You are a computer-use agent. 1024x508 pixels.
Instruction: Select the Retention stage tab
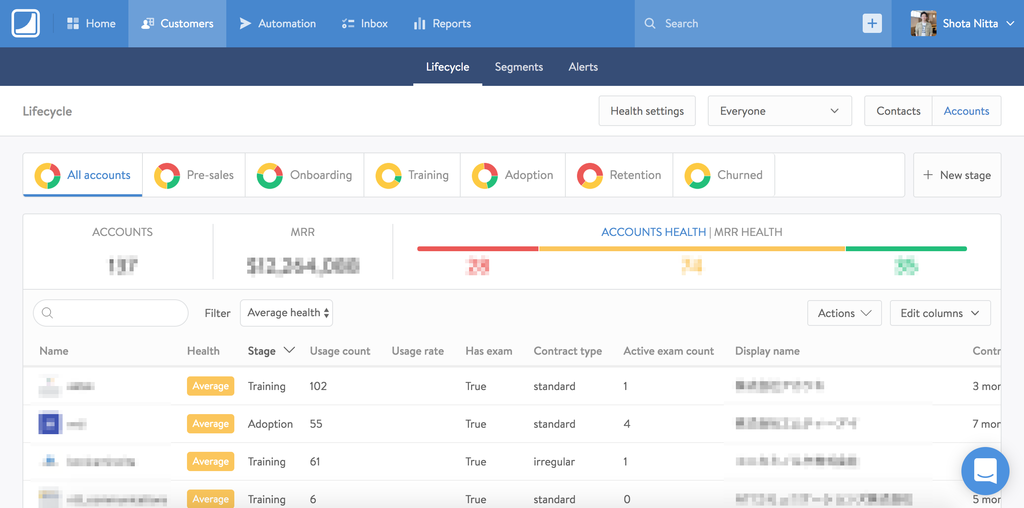click(x=619, y=175)
